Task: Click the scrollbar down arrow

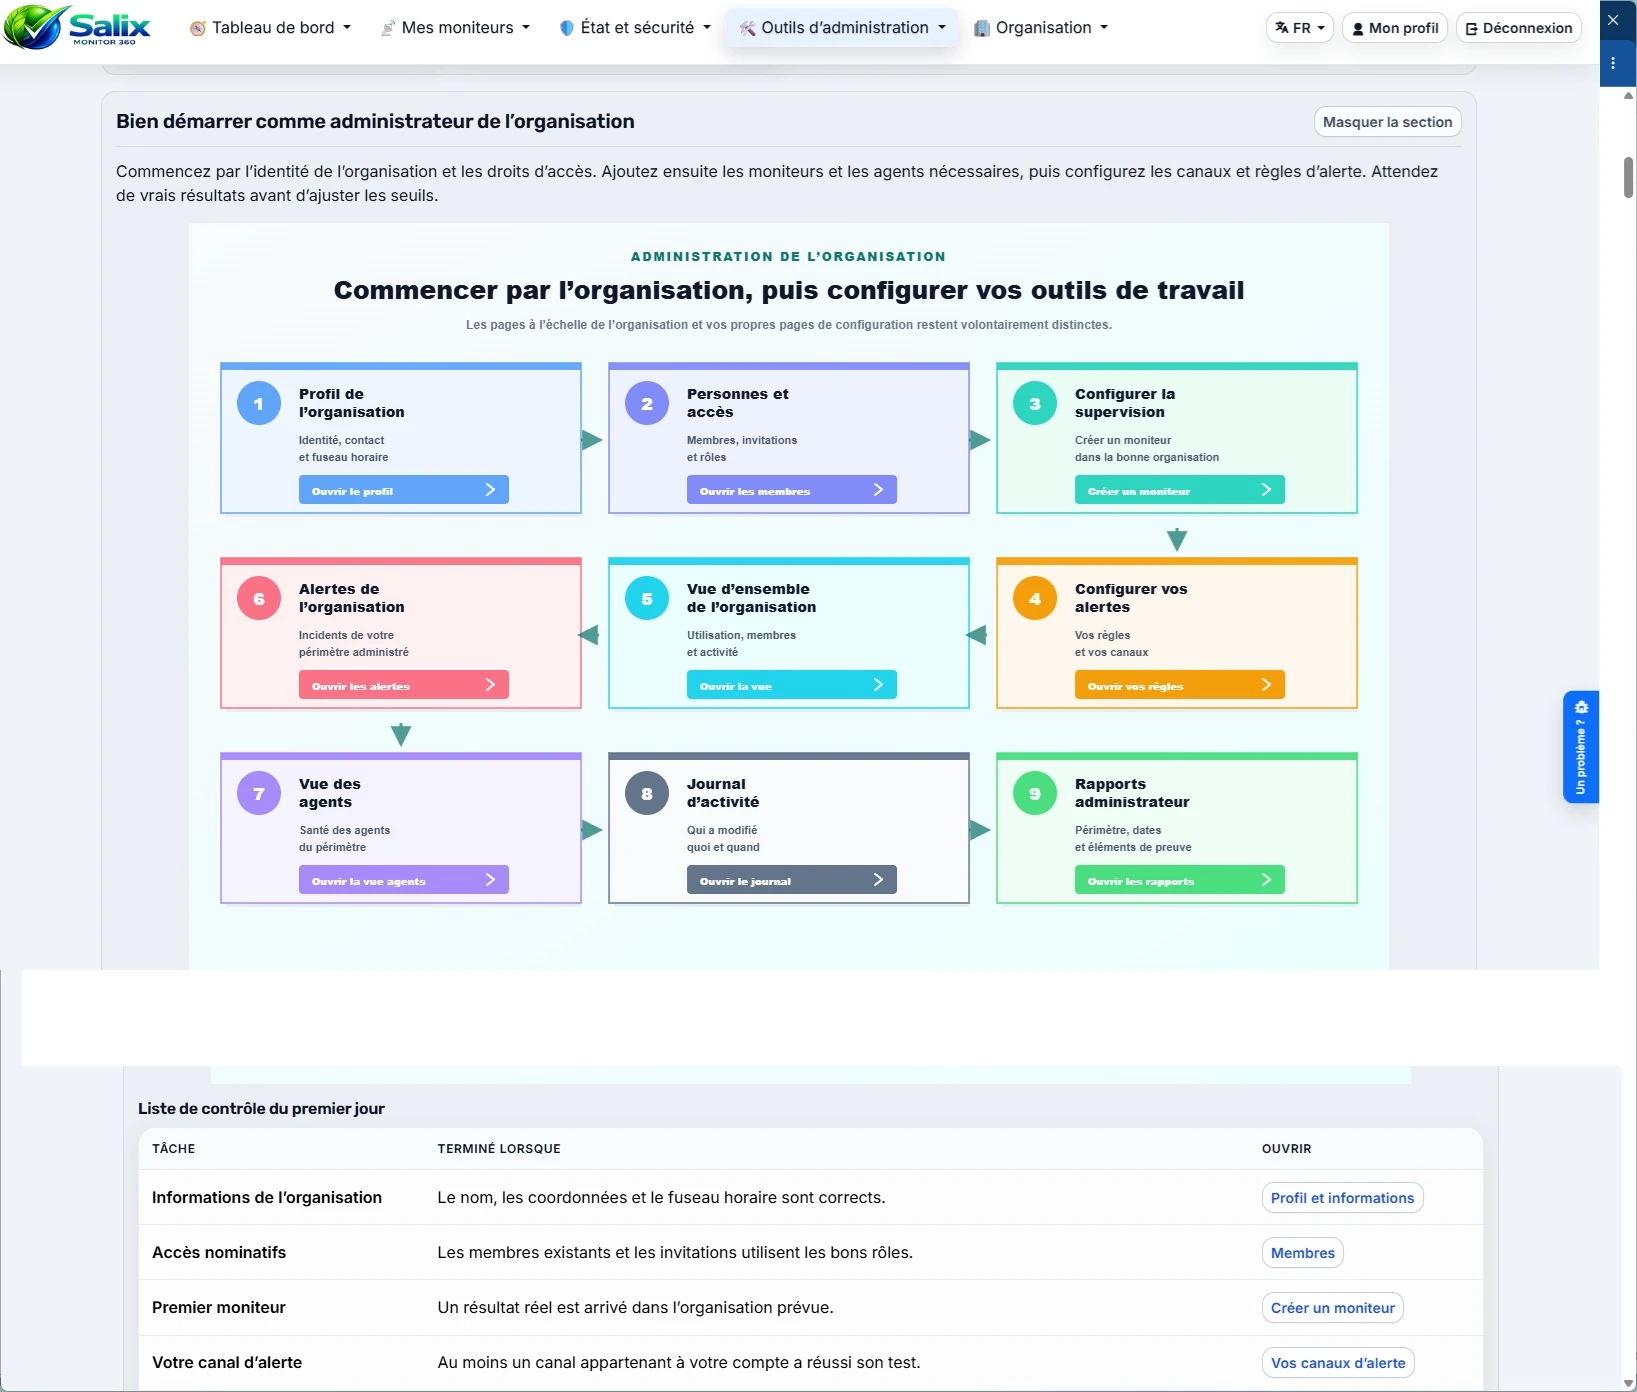Action: [1628, 1383]
